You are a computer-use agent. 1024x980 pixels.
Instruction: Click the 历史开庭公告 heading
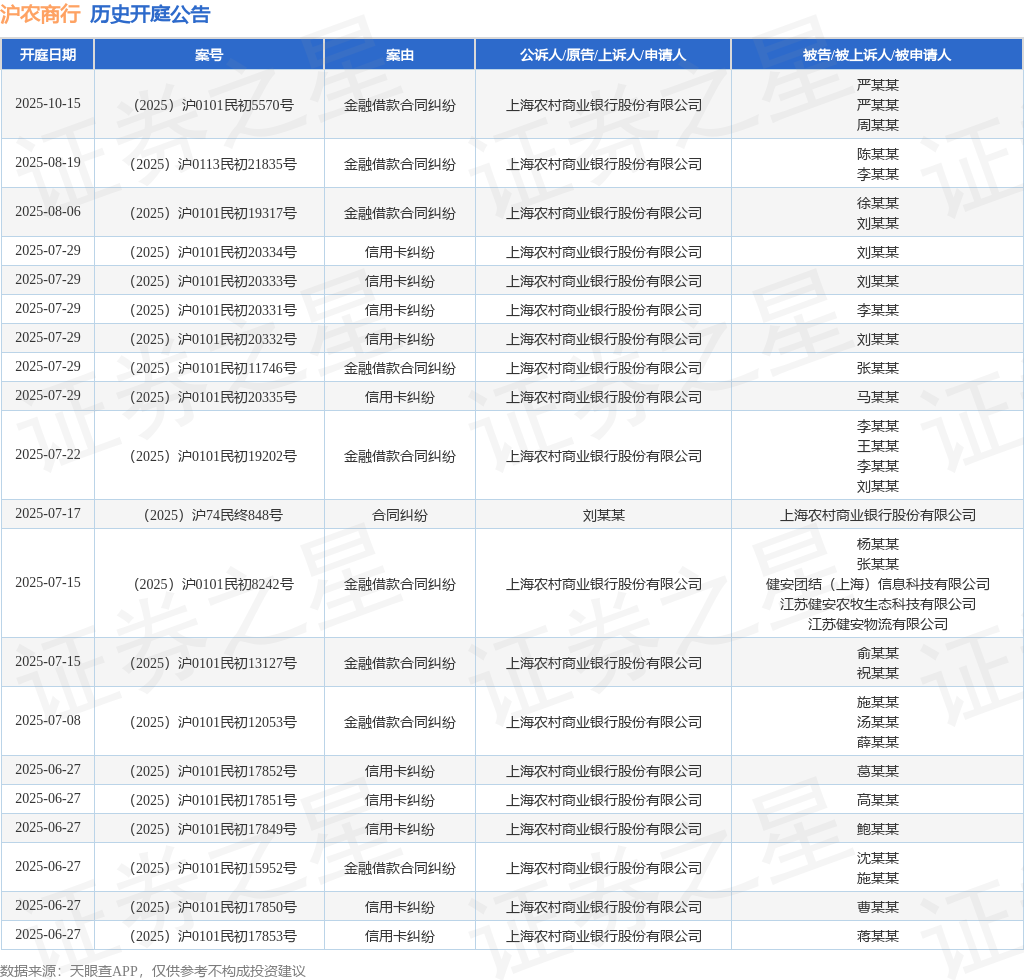(x=150, y=14)
